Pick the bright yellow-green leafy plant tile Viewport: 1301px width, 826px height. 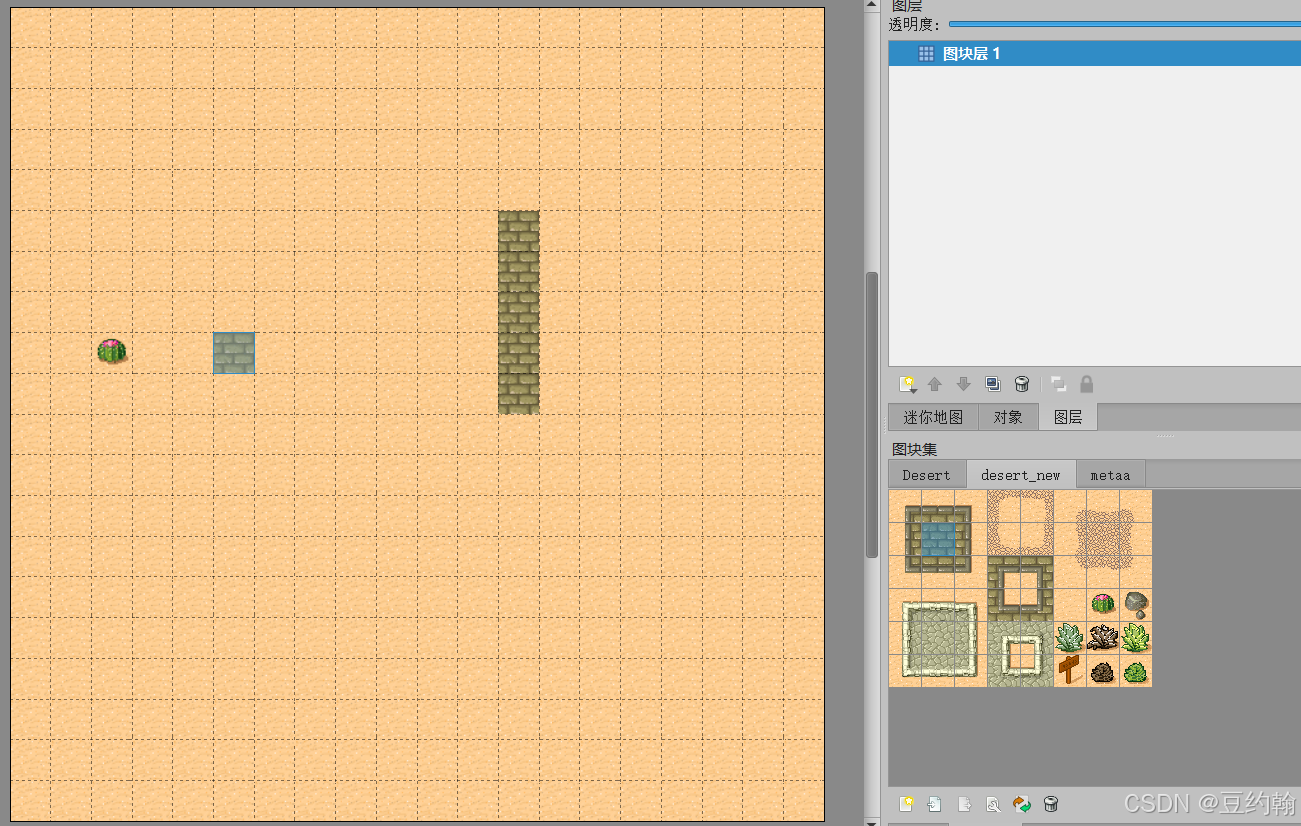coord(1136,637)
